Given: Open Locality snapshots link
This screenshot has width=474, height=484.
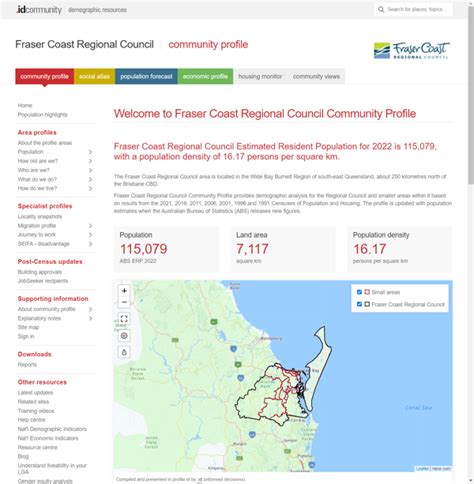Looking at the screenshot, I should [x=40, y=217].
